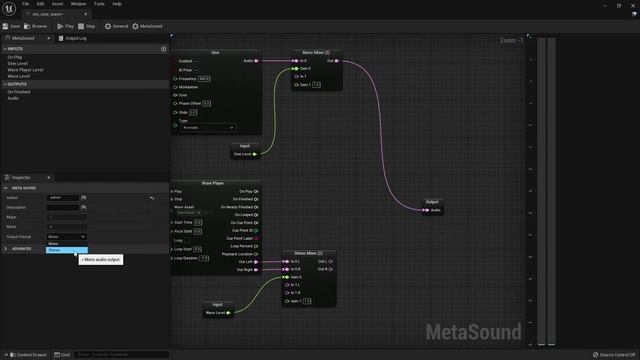
Task: Click the Stereo Mixer In 0 R pin
Action: click(x=286, y=269)
